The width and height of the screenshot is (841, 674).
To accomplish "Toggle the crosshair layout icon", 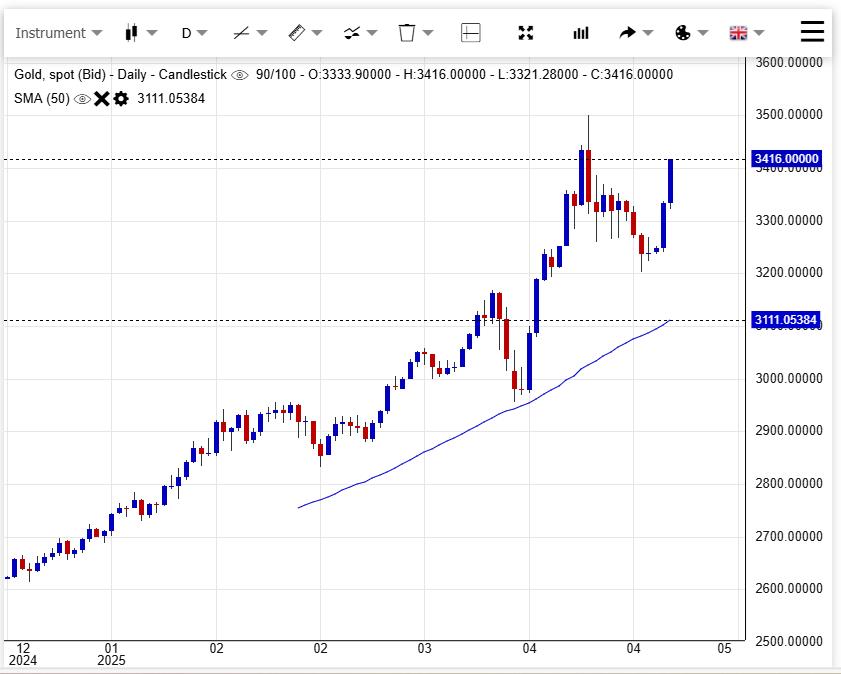I will tap(470, 33).
